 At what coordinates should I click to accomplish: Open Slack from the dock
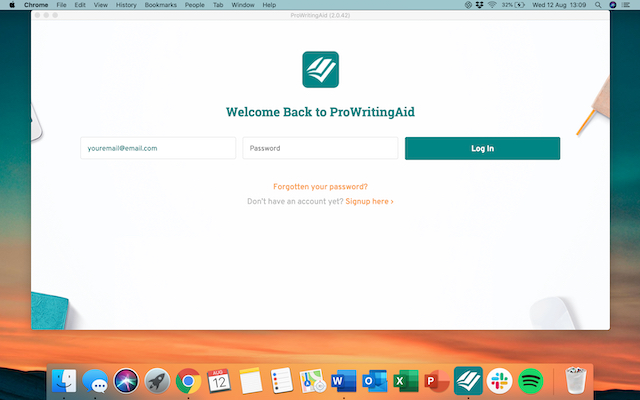click(499, 381)
